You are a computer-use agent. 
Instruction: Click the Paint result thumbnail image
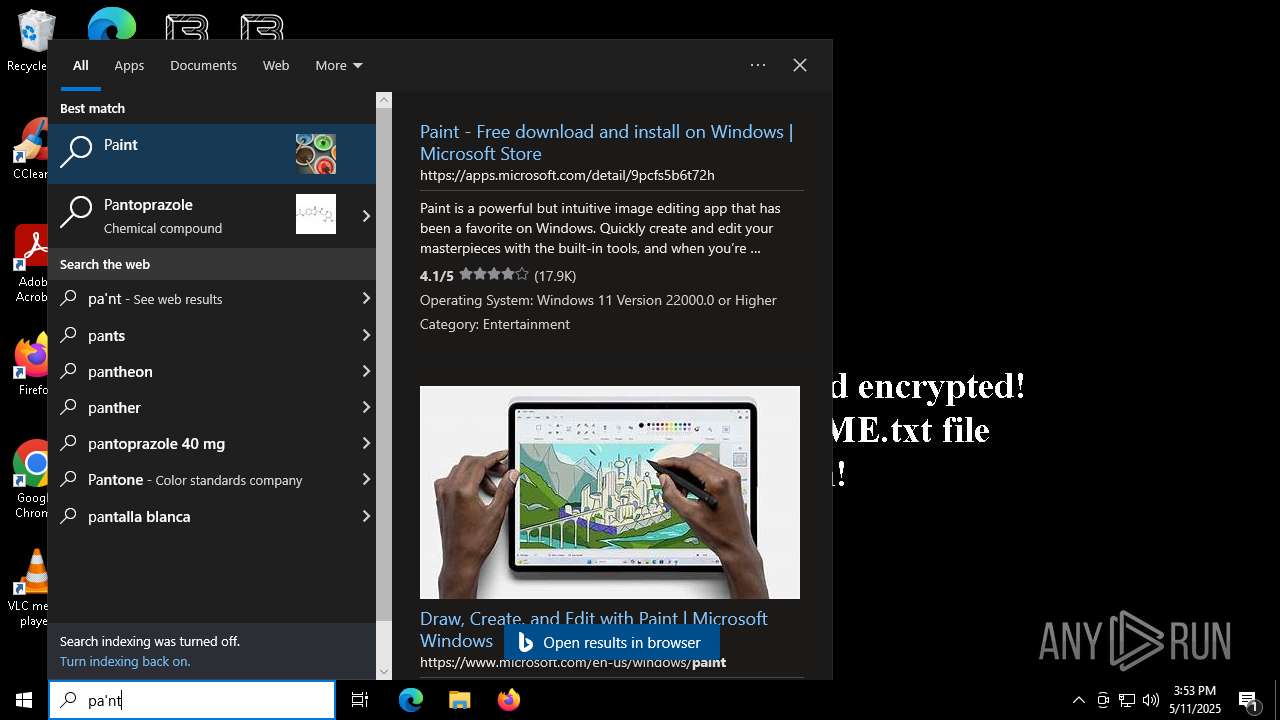(x=316, y=154)
